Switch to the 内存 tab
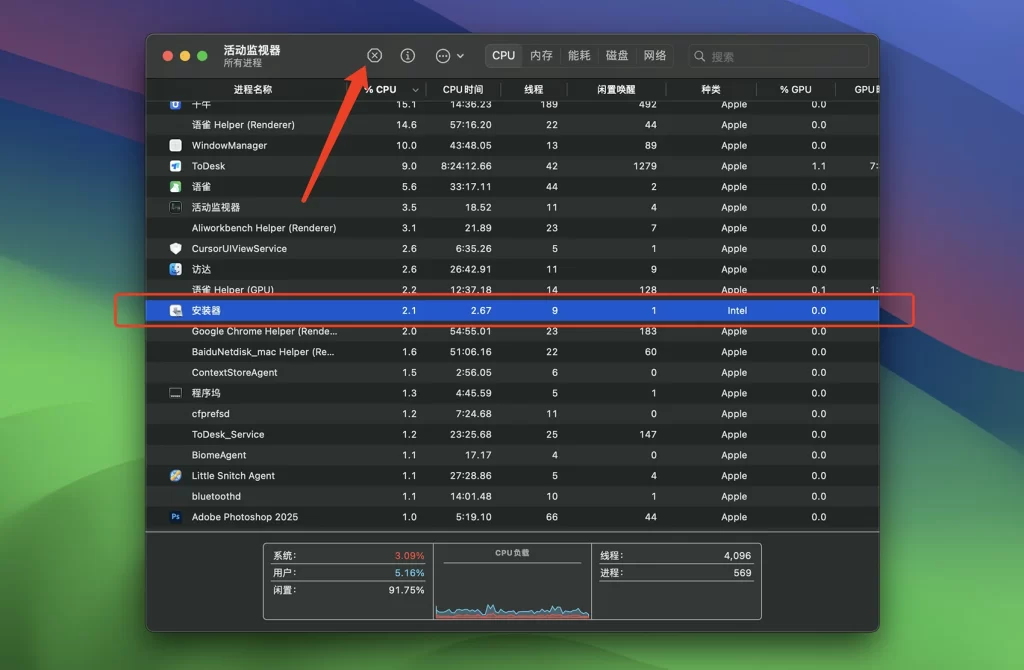1024x670 pixels. pyautogui.click(x=541, y=56)
